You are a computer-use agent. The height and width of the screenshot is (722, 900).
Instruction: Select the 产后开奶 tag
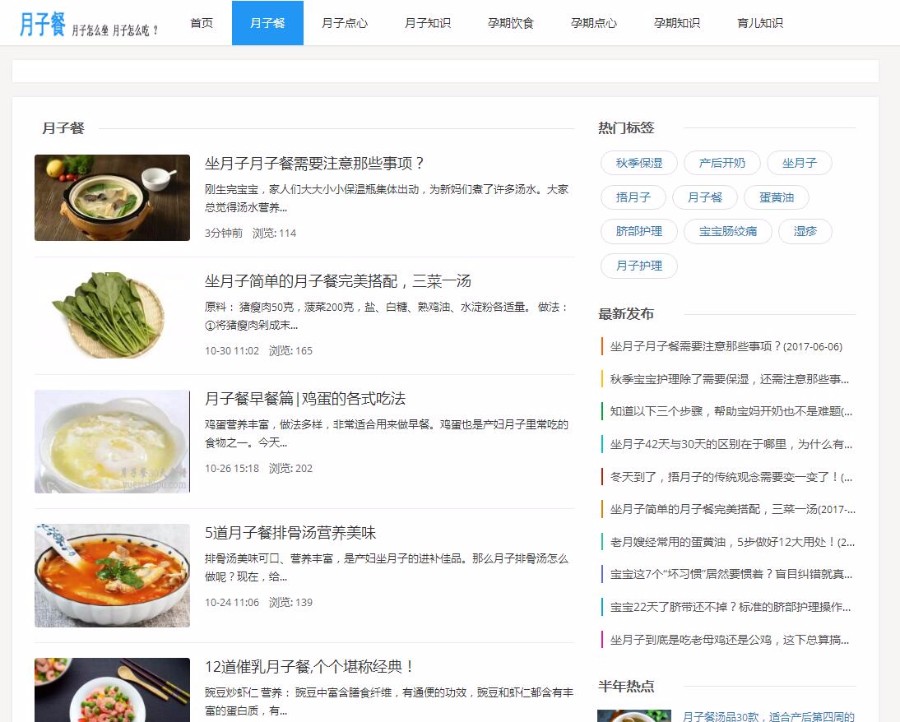point(722,163)
